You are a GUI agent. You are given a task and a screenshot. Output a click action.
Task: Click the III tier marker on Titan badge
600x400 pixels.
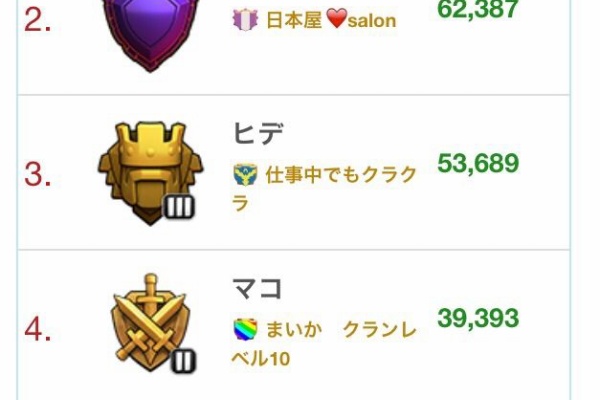(179, 207)
